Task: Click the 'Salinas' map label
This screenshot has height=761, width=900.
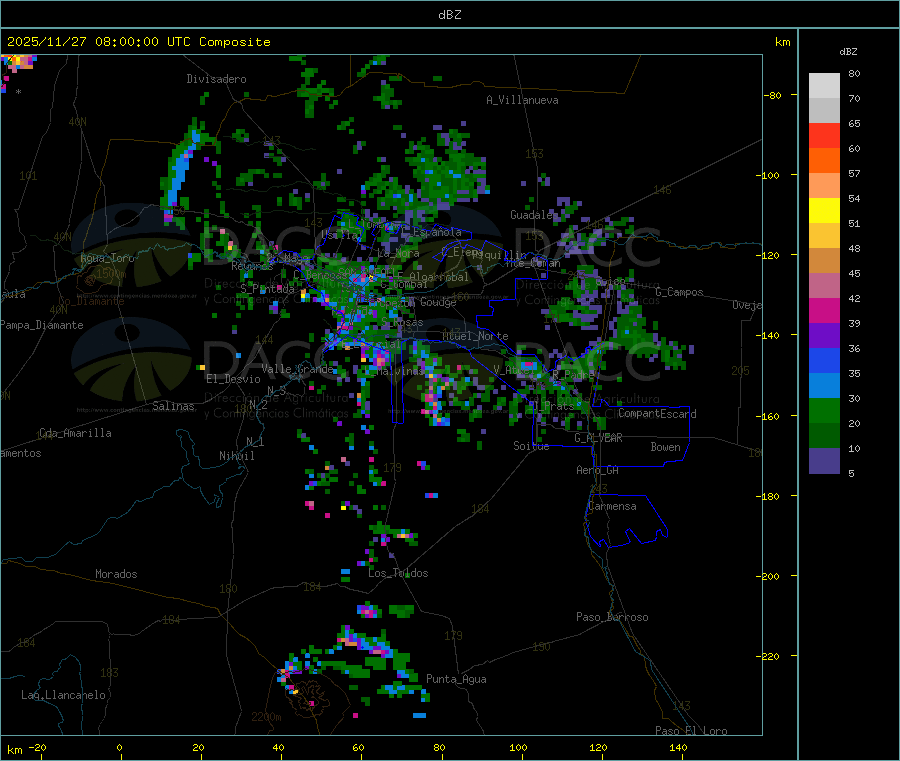Action: pos(173,406)
